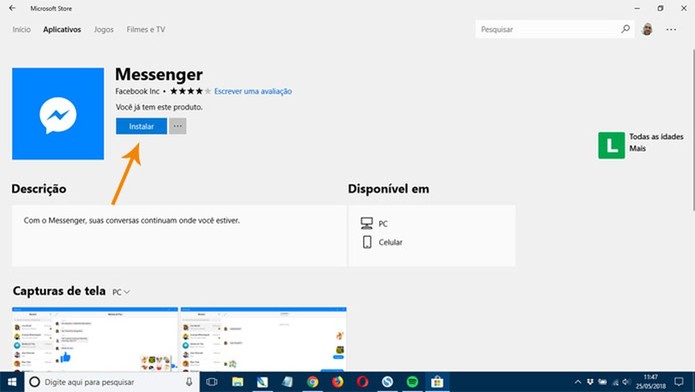Launch Google Chrome from the taskbar
The height and width of the screenshot is (392, 695).
(x=312, y=382)
